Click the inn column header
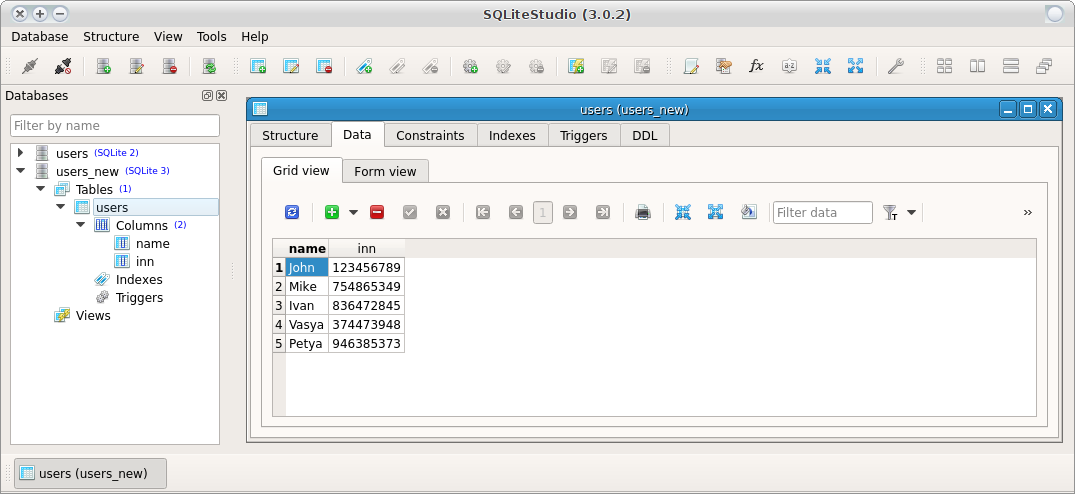The width and height of the screenshot is (1075, 494). pyautogui.click(x=367, y=249)
